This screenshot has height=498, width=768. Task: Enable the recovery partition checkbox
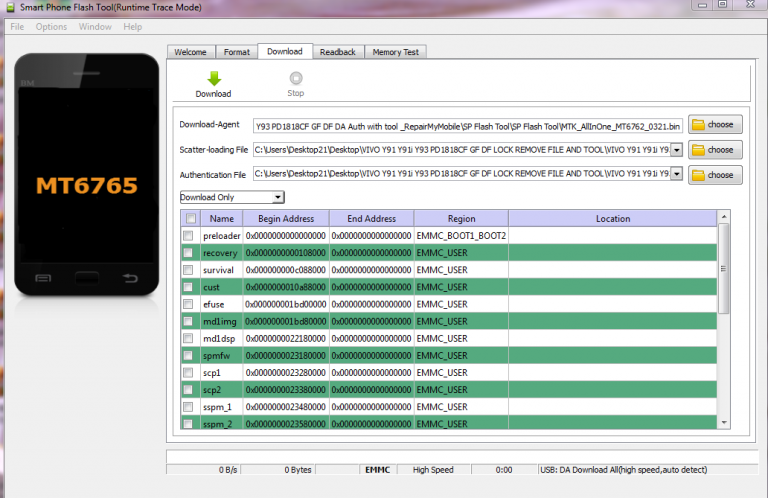click(x=188, y=253)
